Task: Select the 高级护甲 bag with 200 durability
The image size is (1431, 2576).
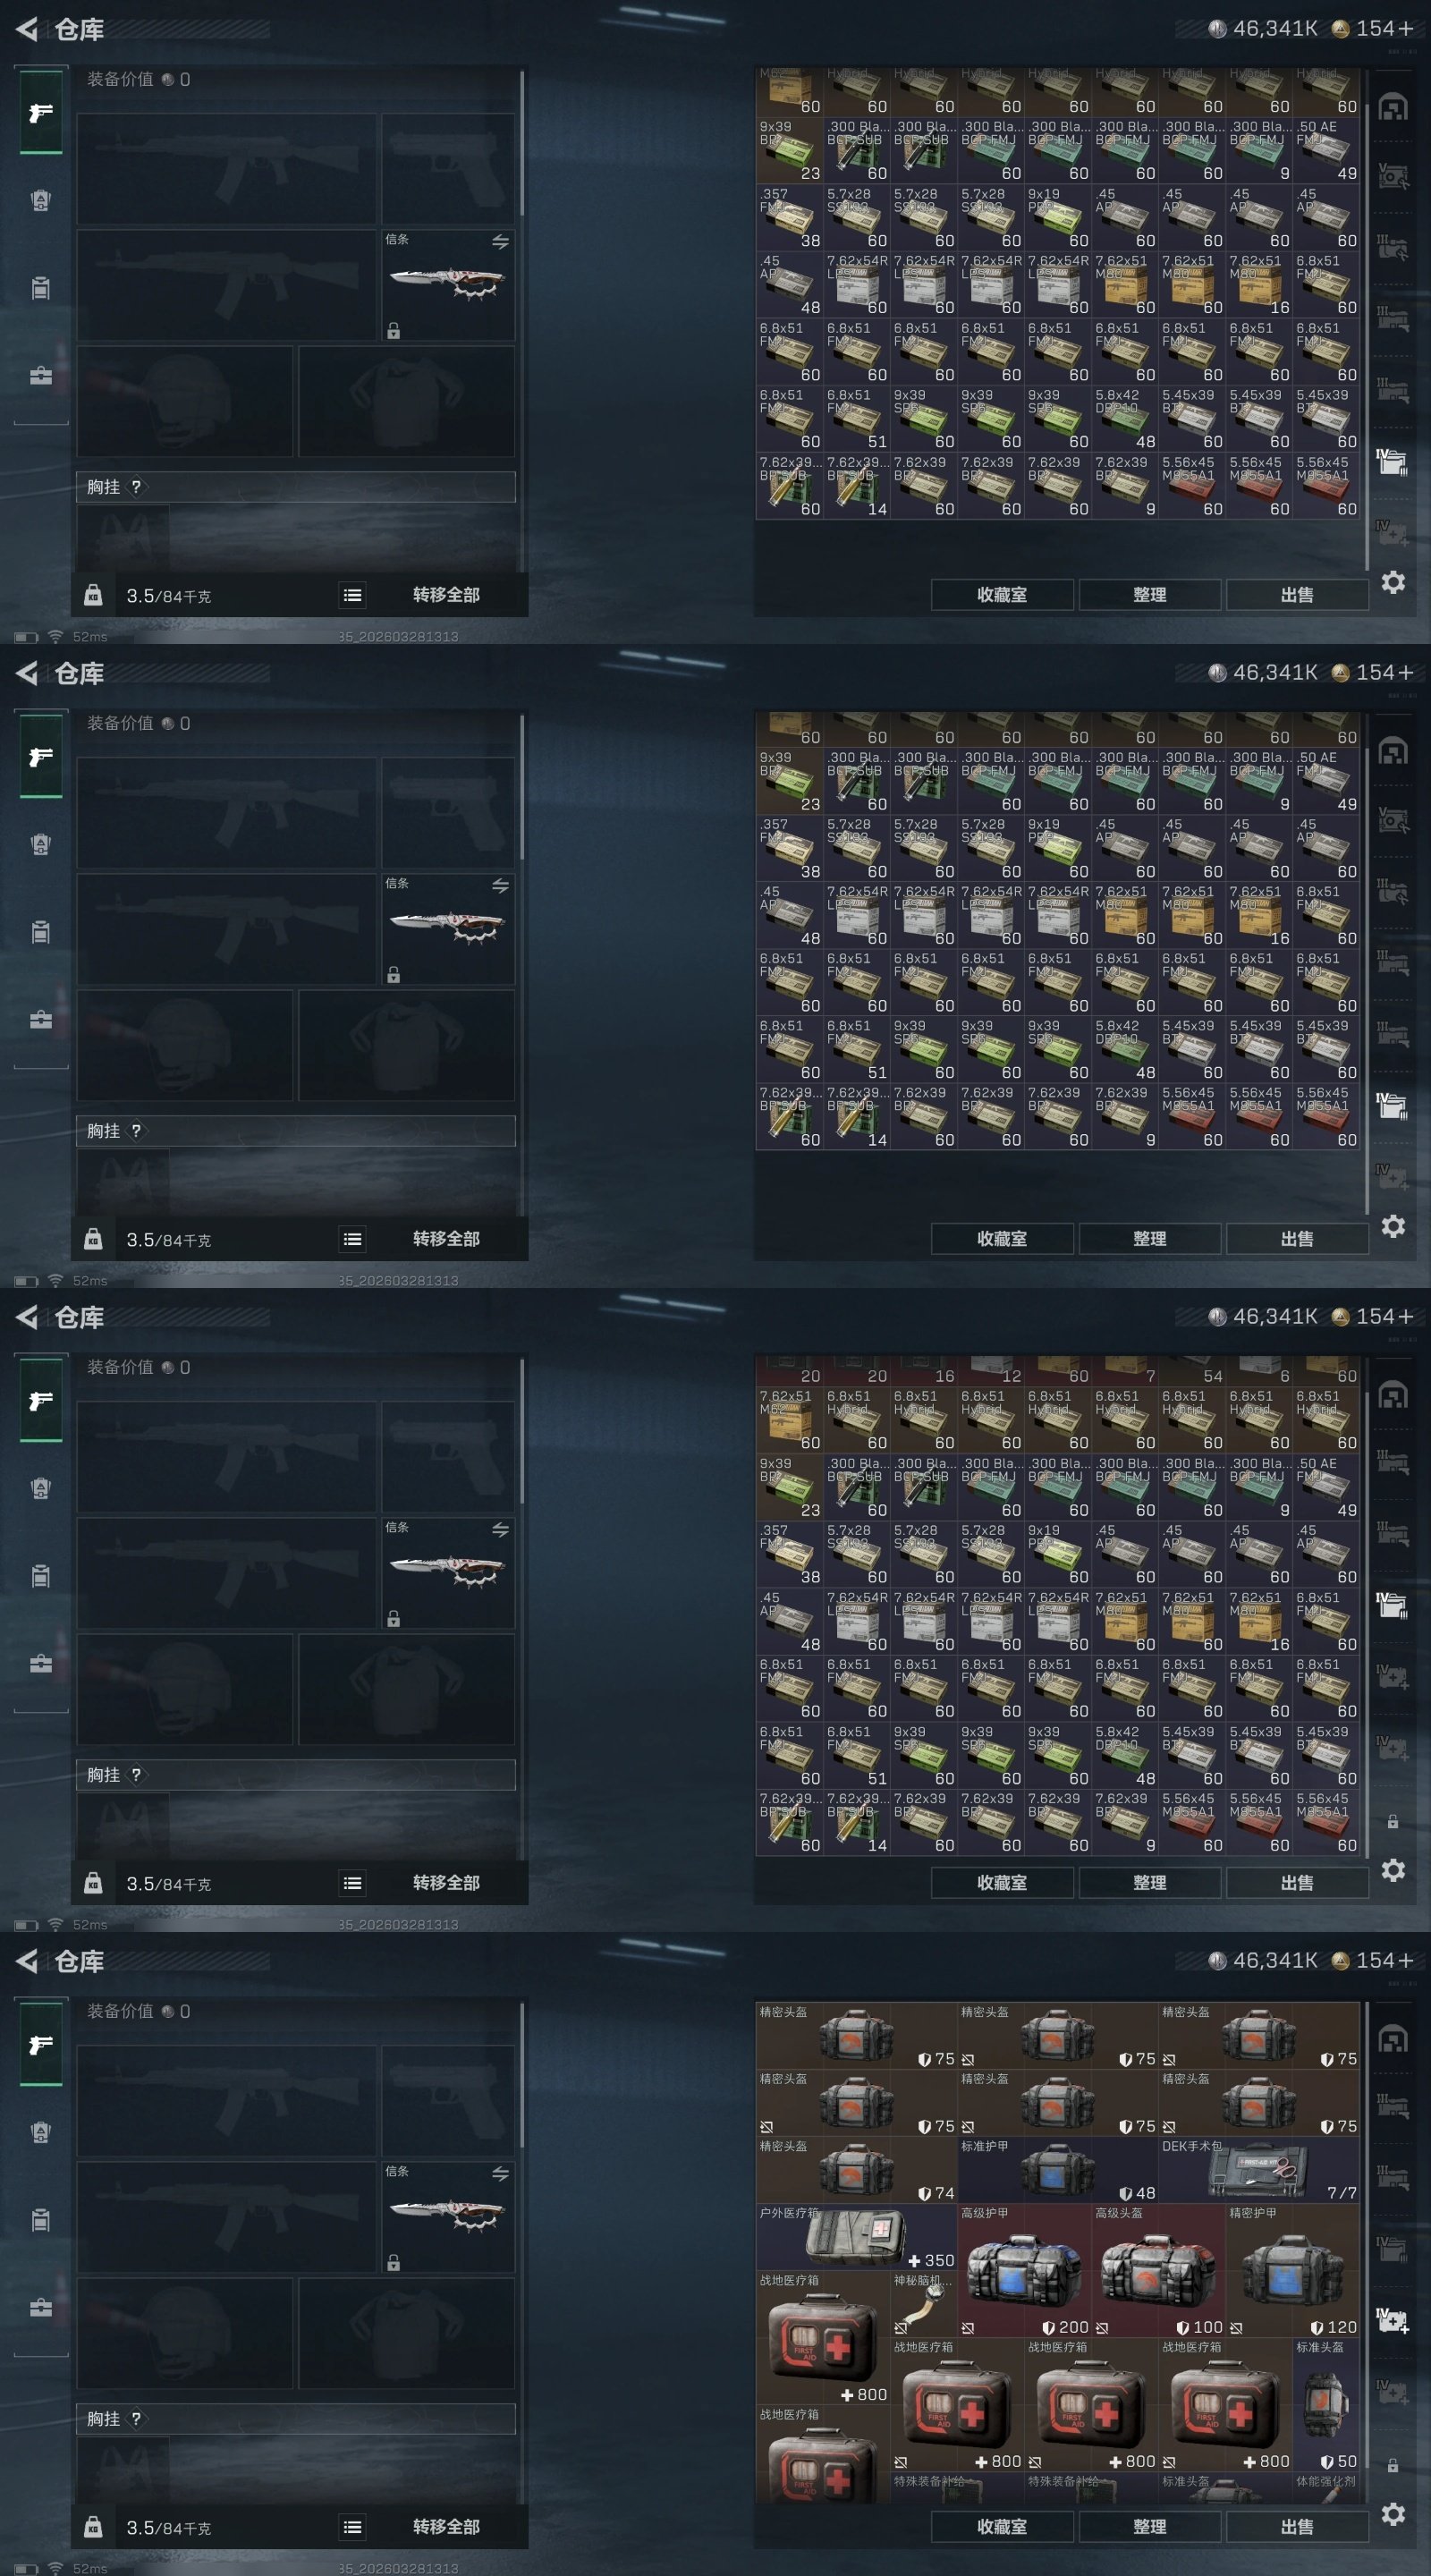Action: point(1024,2270)
